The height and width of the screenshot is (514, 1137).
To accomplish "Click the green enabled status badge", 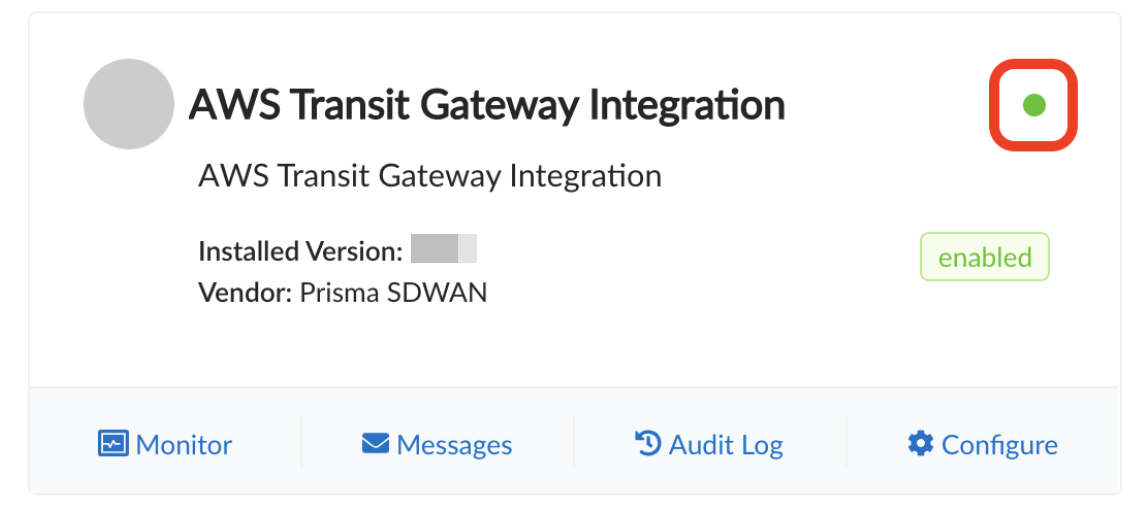I will tap(984, 257).
